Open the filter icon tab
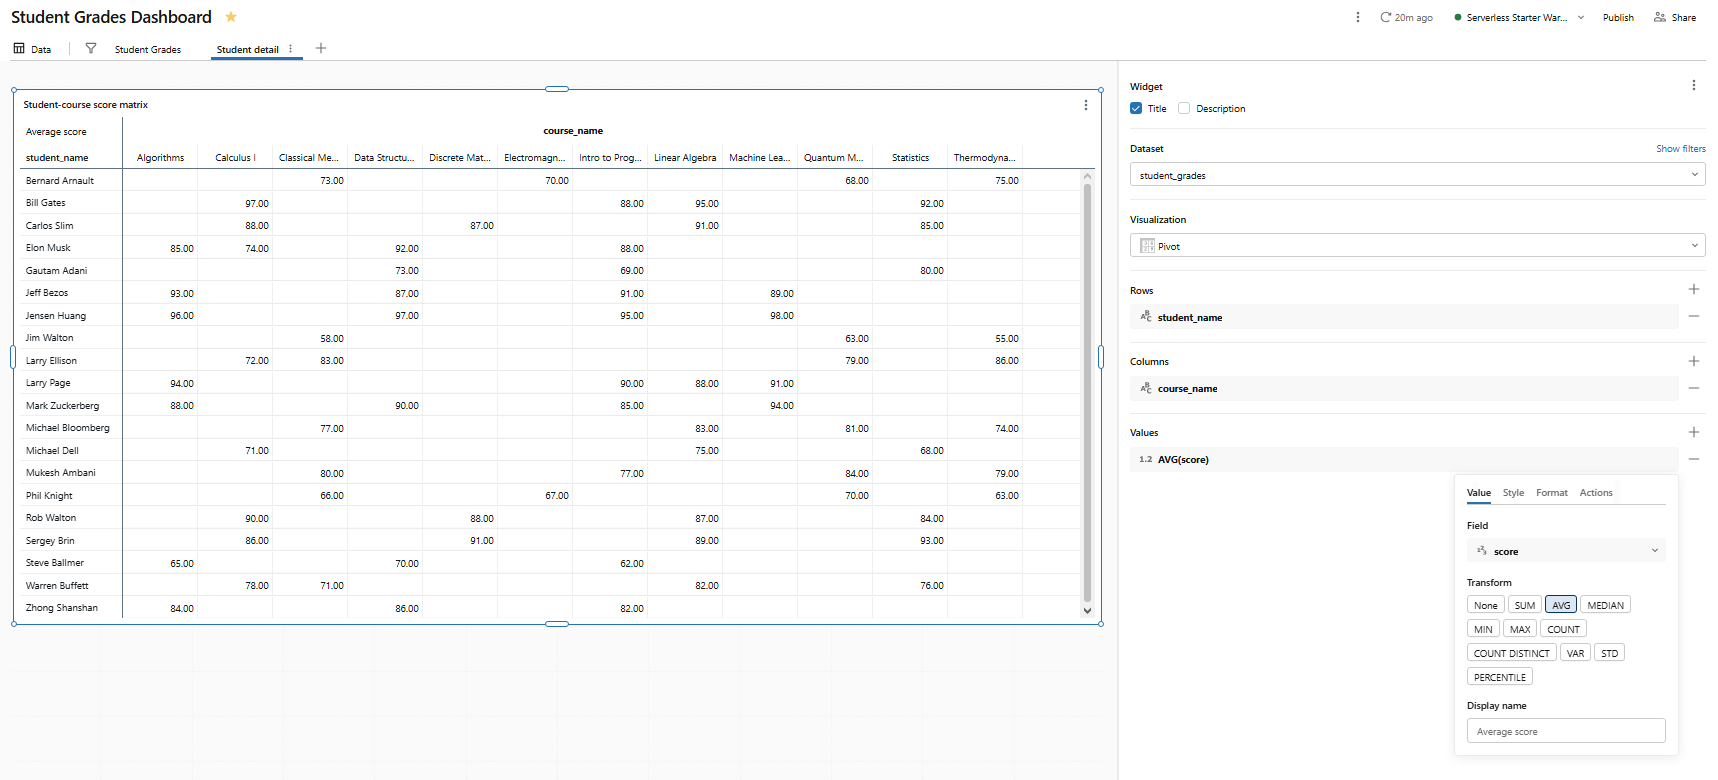 [91, 48]
